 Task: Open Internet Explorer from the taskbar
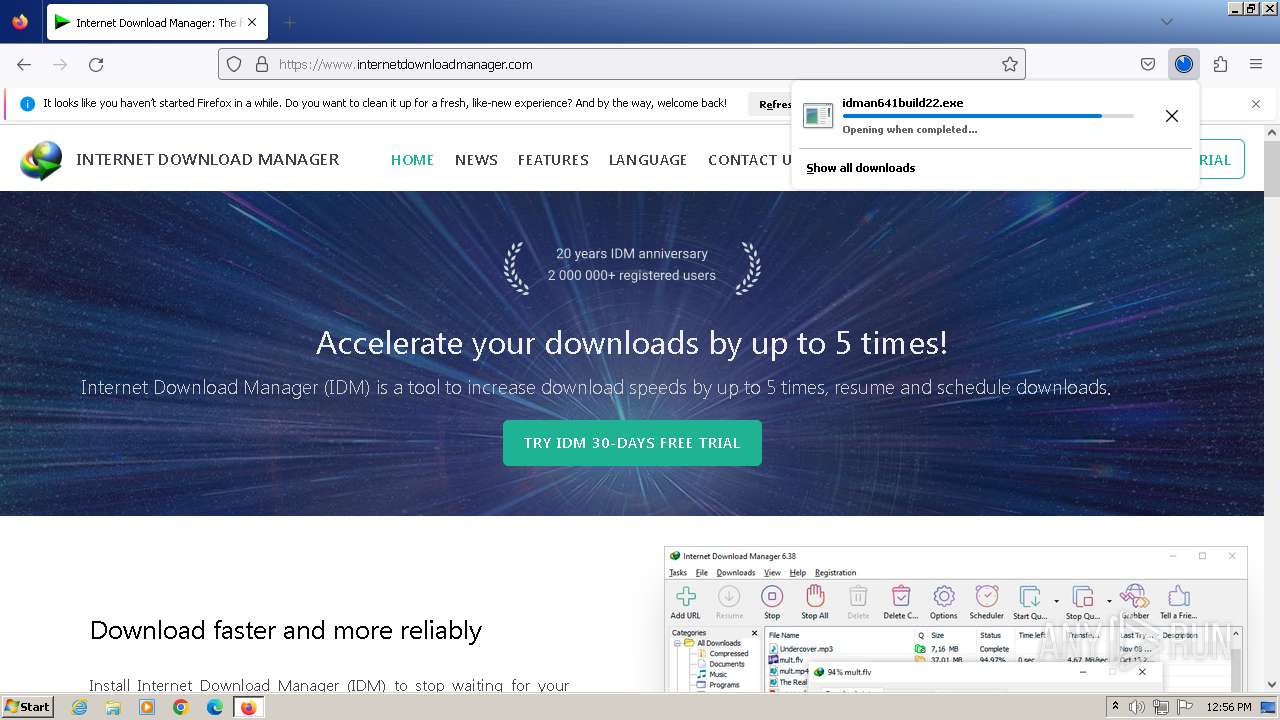79,707
